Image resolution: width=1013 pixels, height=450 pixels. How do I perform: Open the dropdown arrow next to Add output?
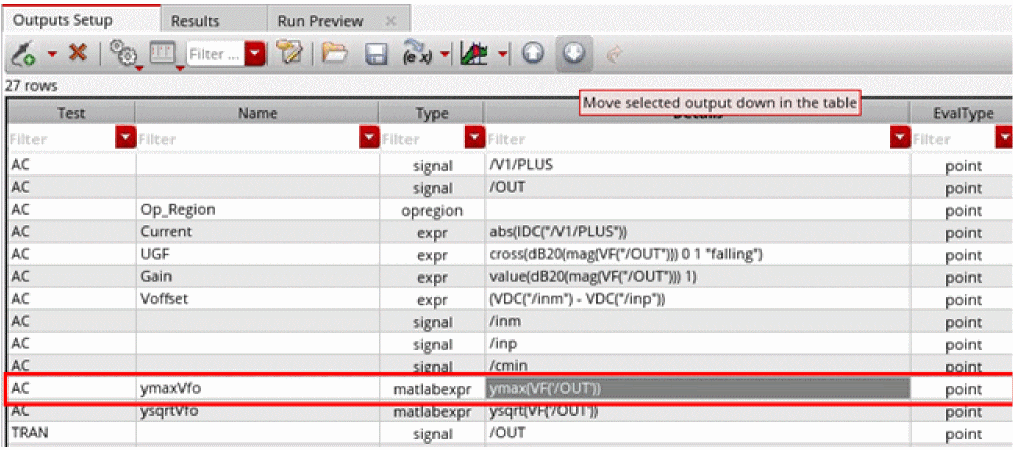(x=52, y=54)
